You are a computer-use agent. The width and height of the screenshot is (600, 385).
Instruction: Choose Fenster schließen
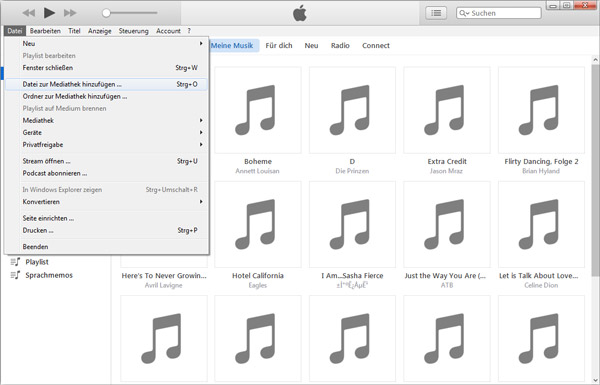point(107,68)
